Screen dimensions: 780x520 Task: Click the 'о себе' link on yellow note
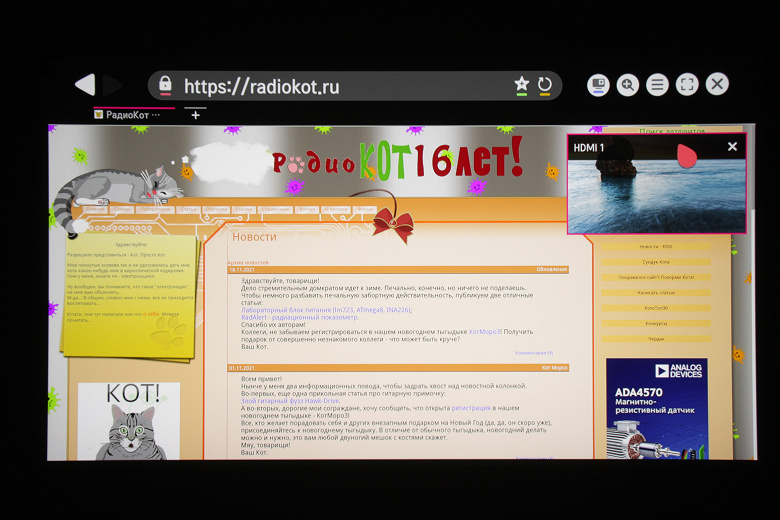151,314
